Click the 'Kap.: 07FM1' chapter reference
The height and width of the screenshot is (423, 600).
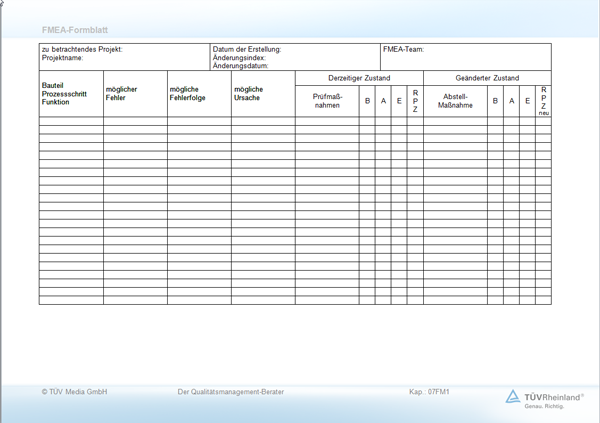coord(431,392)
